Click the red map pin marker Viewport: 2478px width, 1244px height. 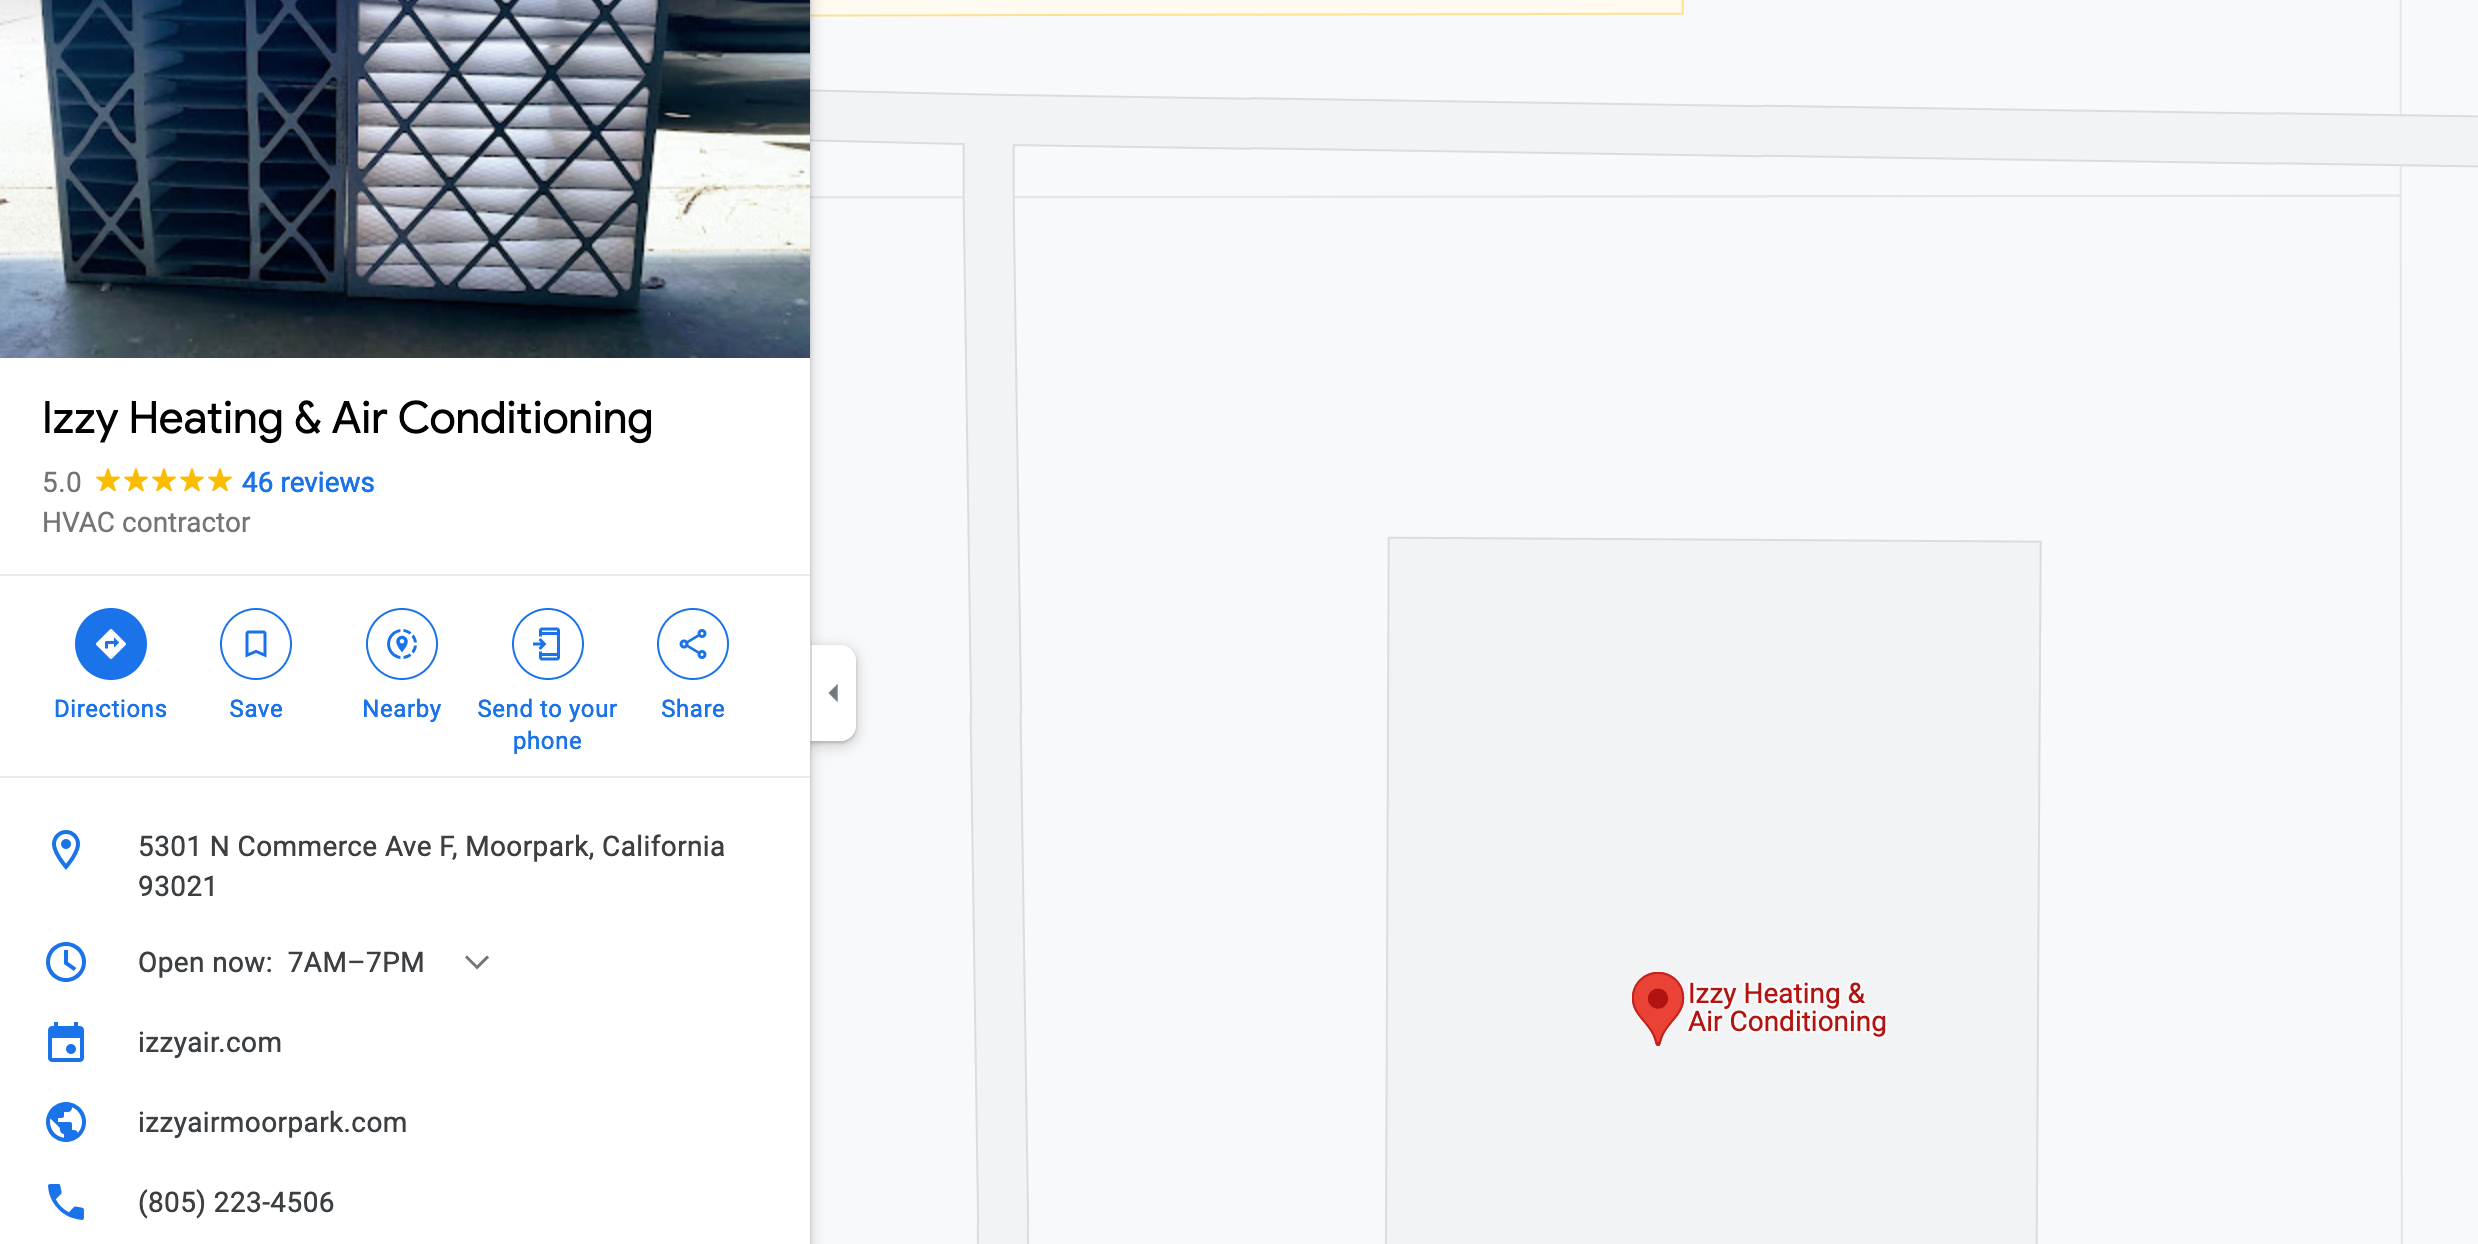[x=1657, y=1007]
